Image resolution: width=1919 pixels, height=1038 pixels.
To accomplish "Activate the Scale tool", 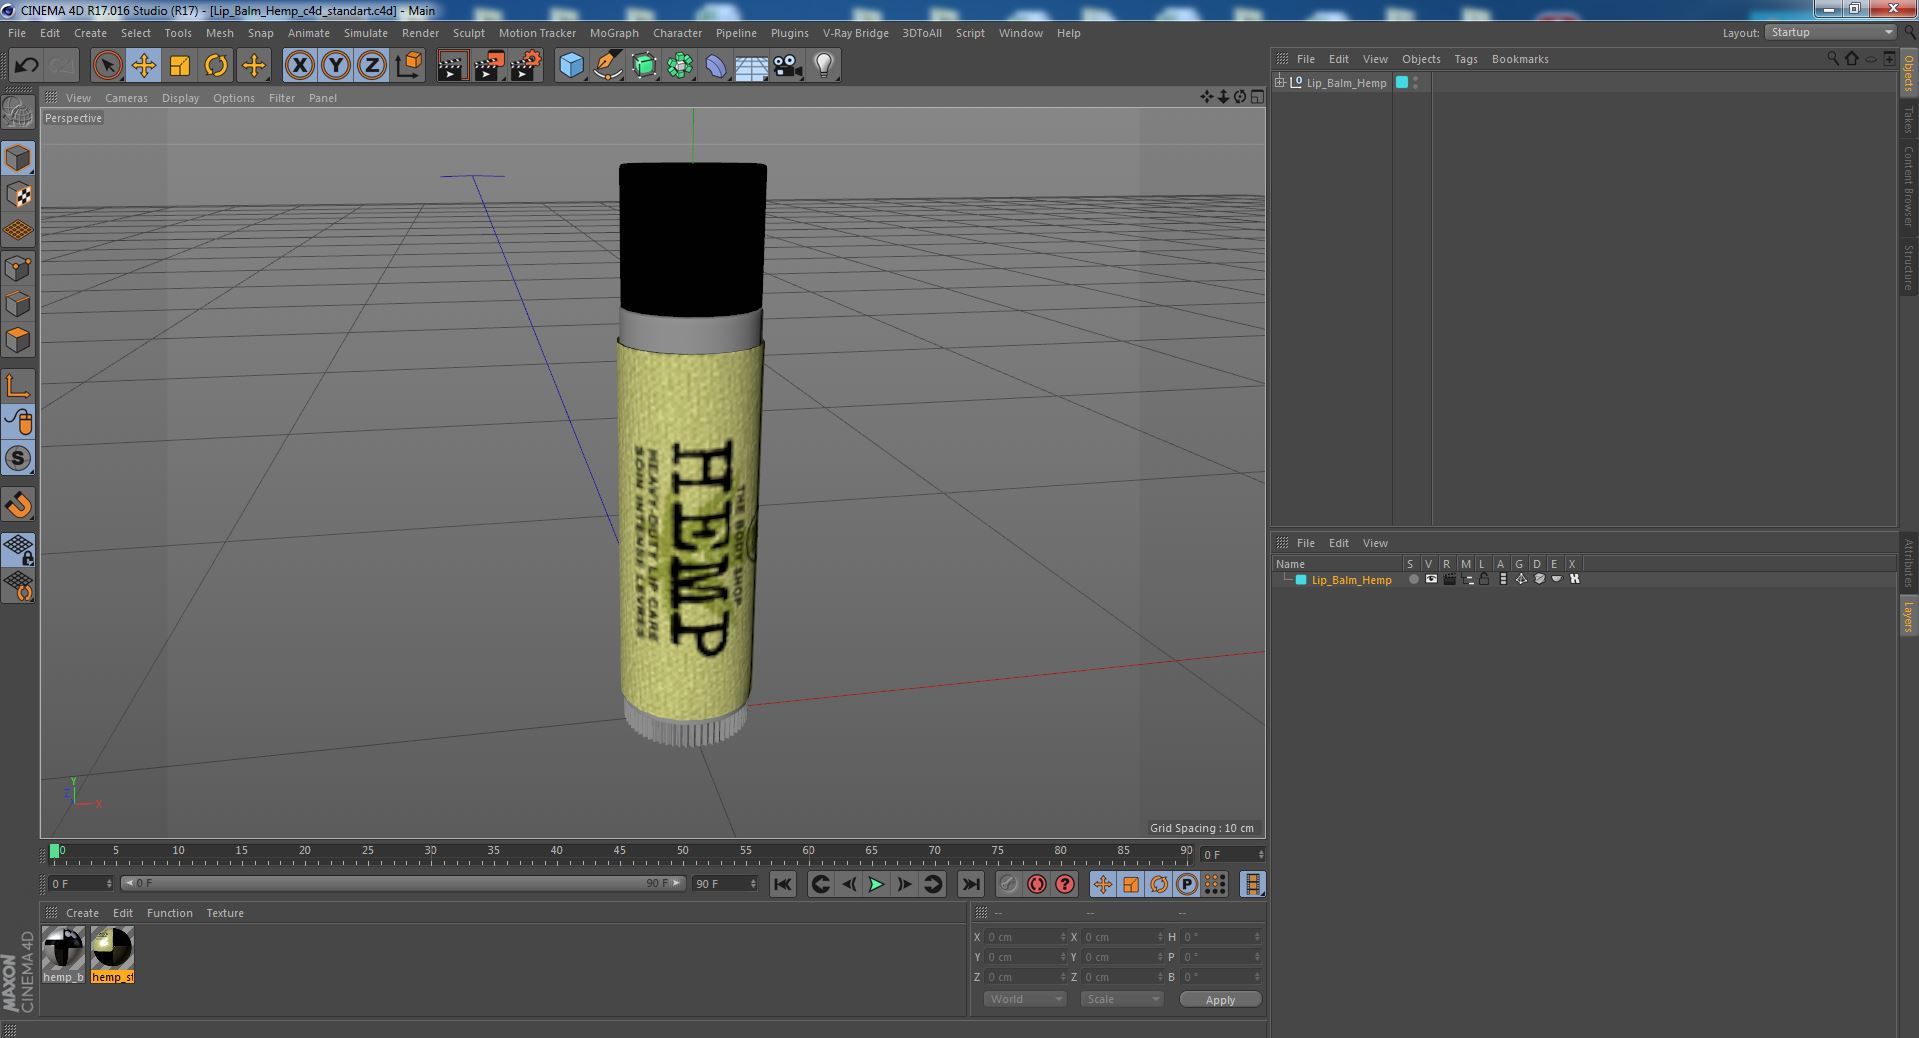I will [180, 66].
